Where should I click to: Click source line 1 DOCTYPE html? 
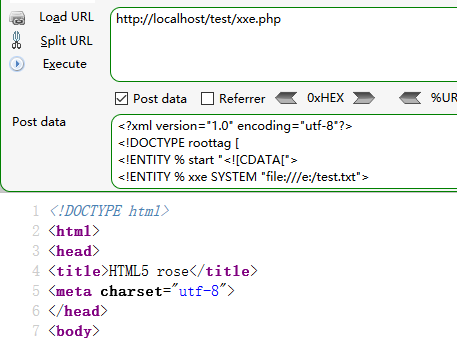pyautogui.click(x=109, y=211)
